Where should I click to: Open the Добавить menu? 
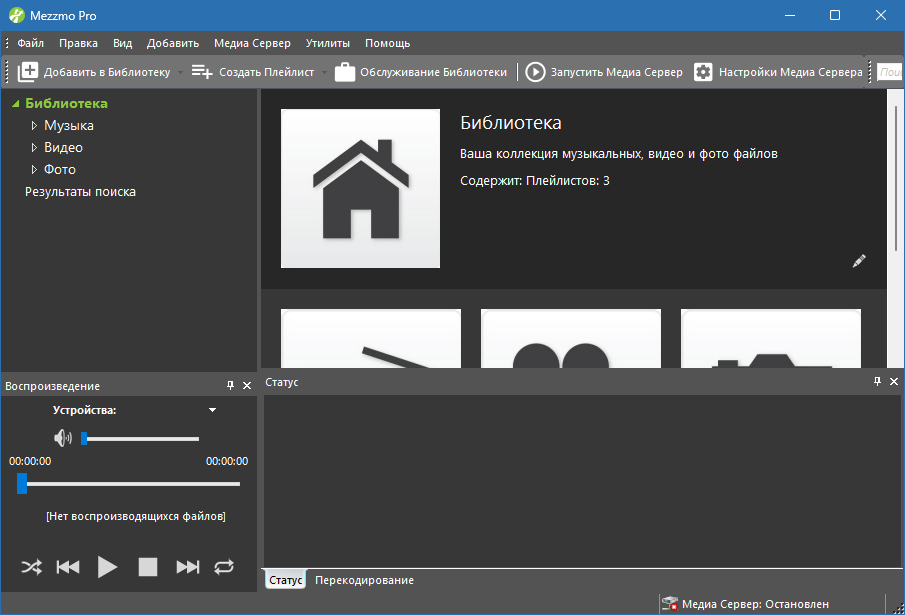point(173,43)
